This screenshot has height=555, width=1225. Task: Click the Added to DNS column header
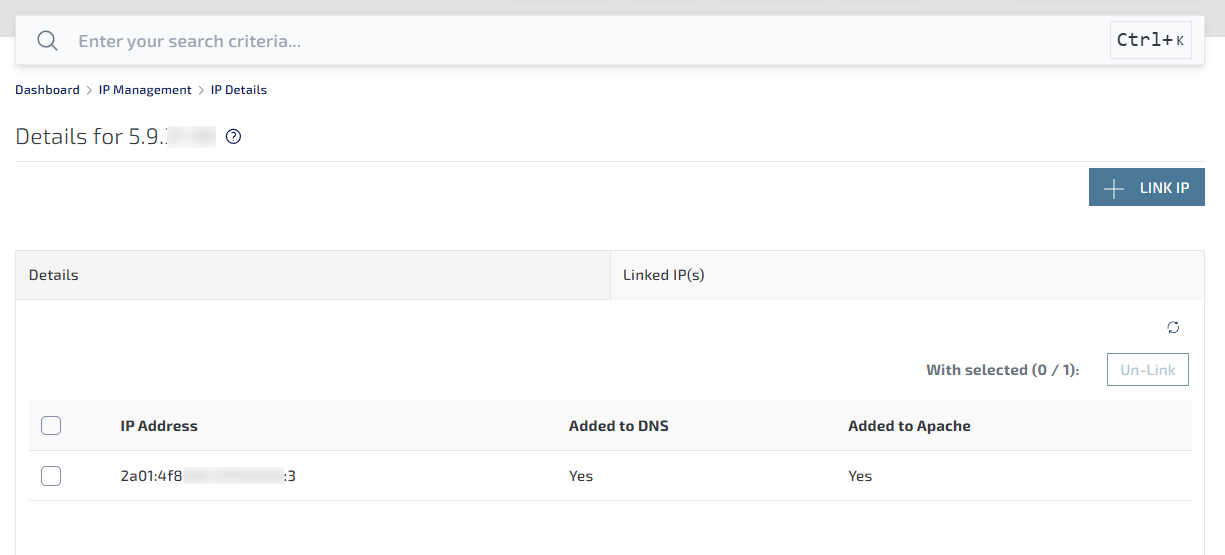618,426
